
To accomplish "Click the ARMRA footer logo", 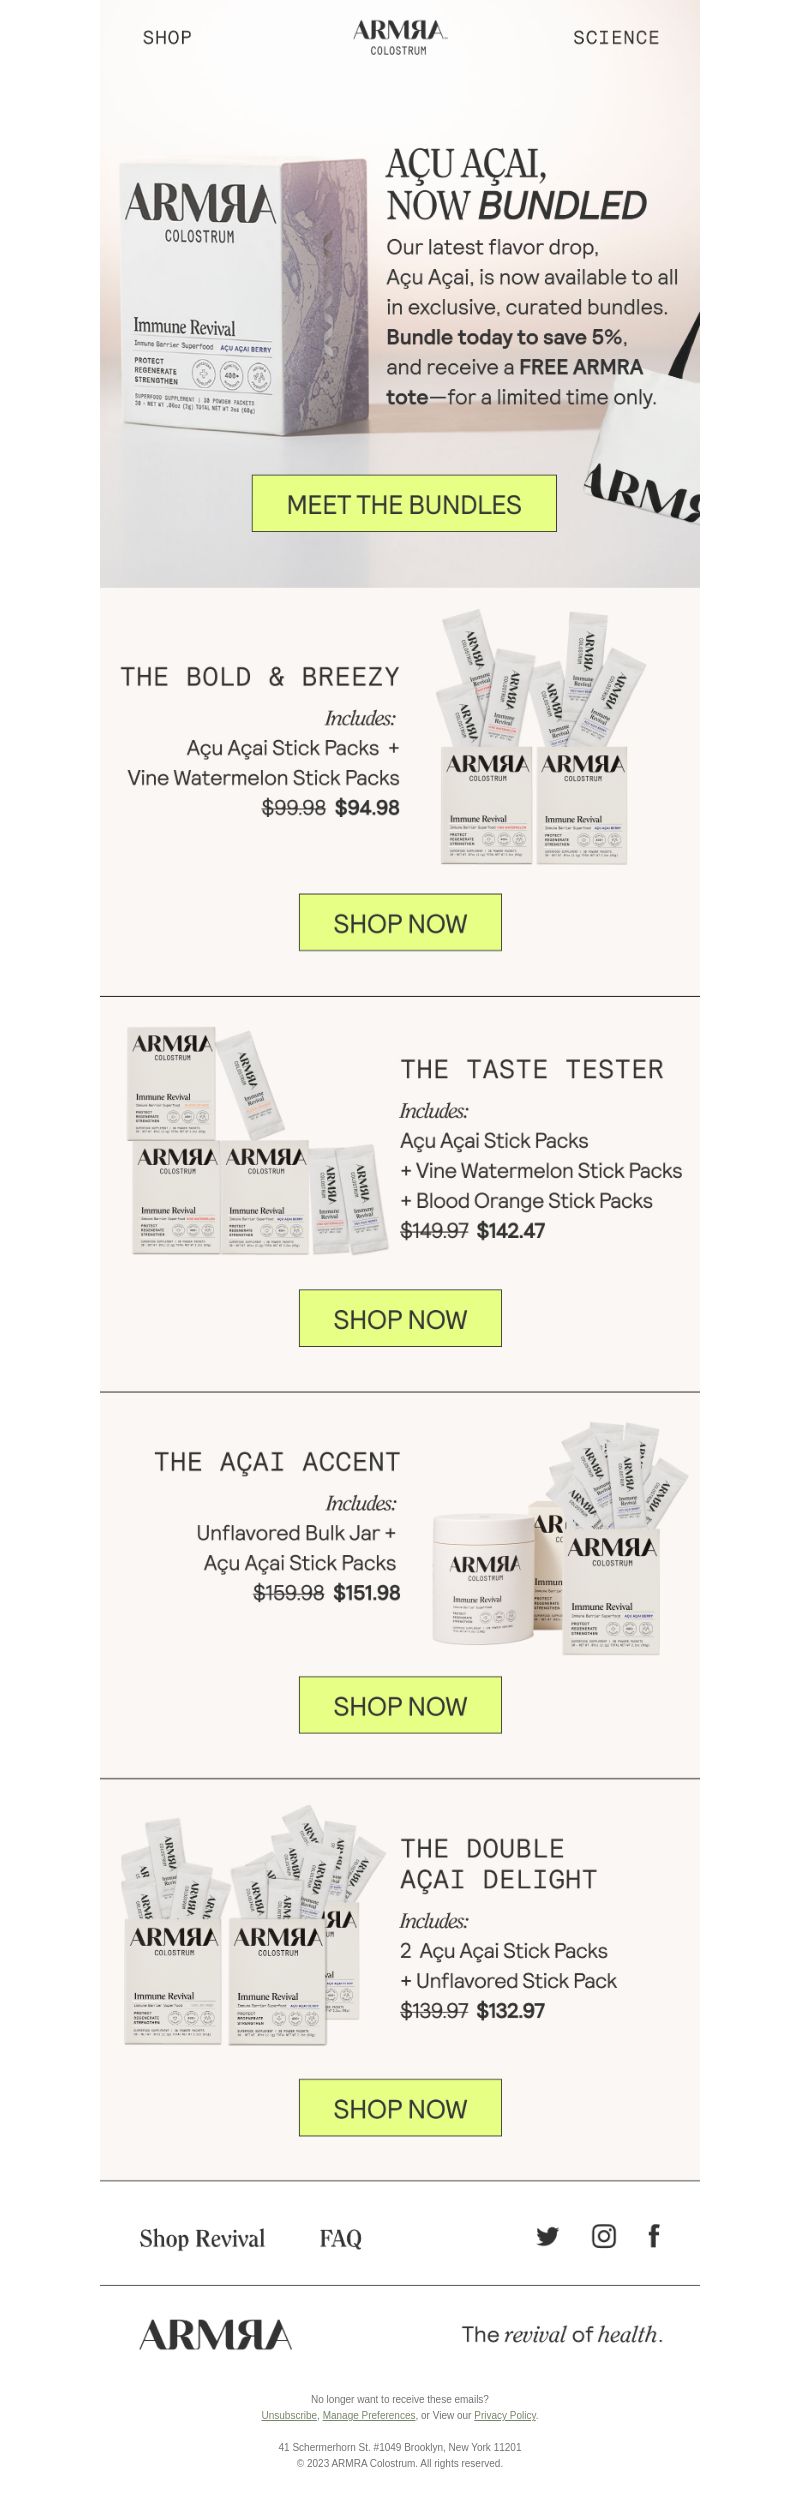I will [216, 2335].
